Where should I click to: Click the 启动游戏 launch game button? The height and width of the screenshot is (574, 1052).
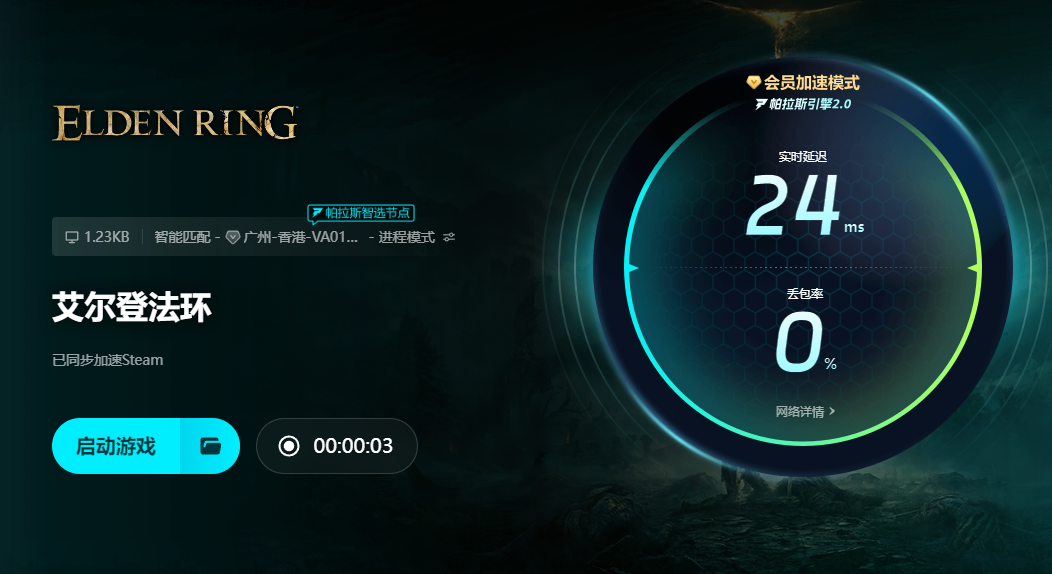[x=116, y=446]
